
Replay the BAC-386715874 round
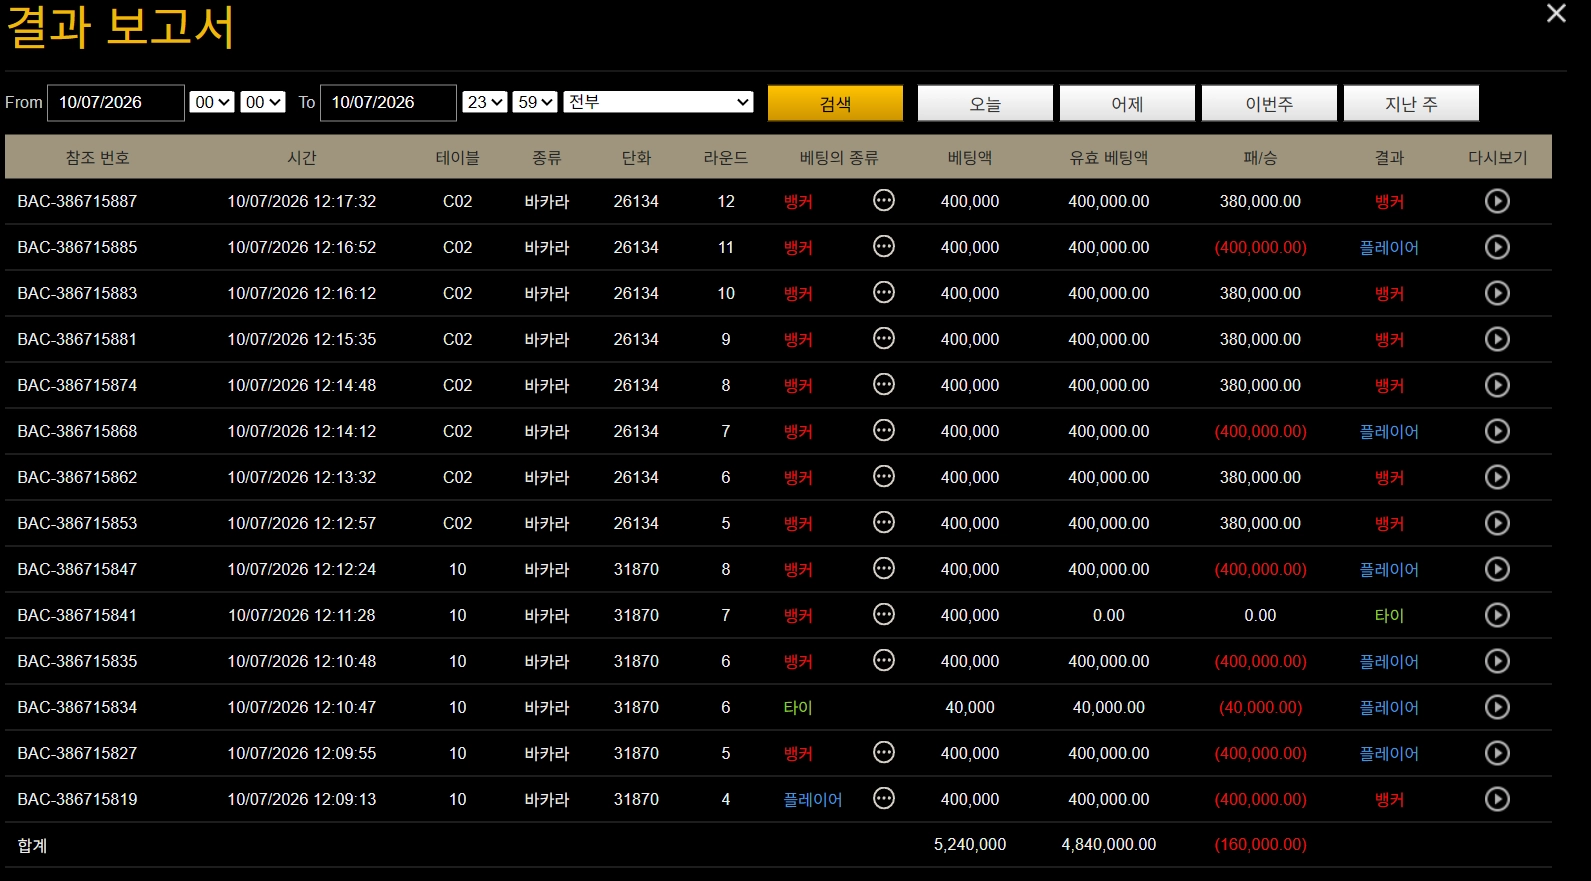click(x=1497, y=385)
